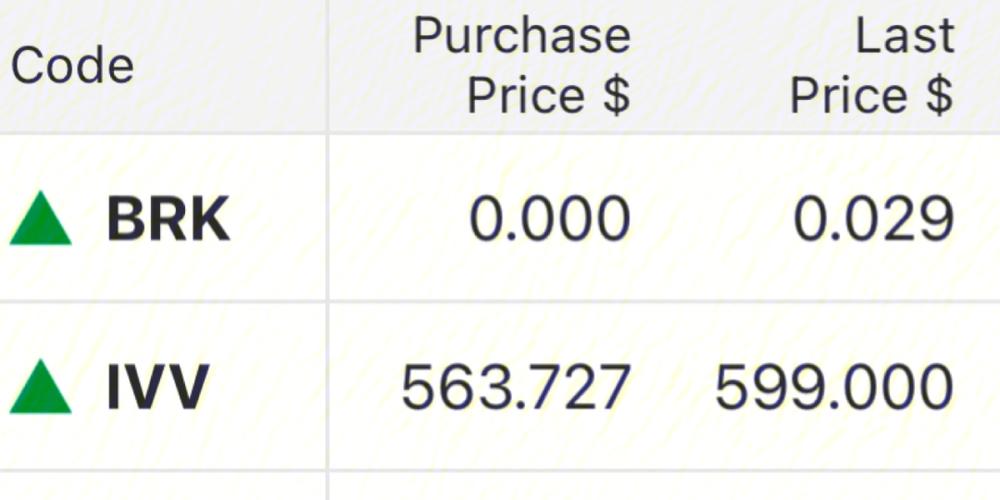Select BRK last price 0.029
This screenshot has width=1000, height=500.
tap(874, 219)
